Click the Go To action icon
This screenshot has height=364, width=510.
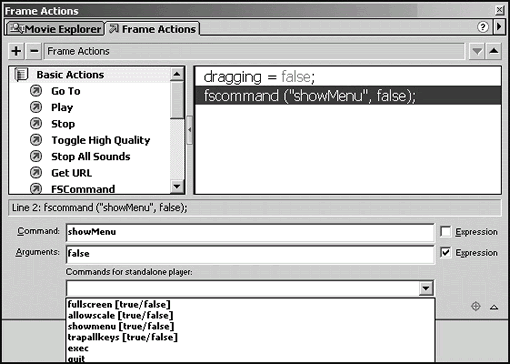click(x=36, y=91)
